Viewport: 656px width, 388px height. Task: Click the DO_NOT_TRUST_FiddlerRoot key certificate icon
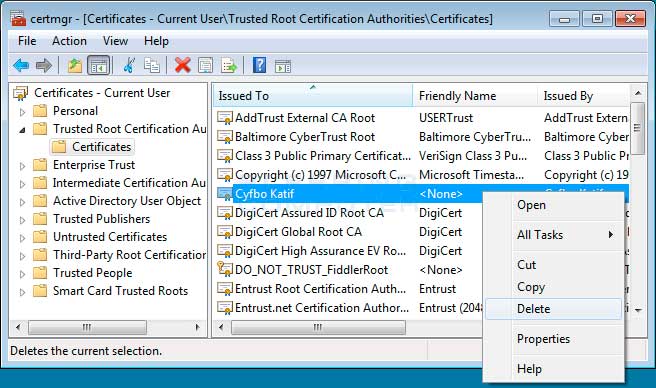(x=225, y=270)
